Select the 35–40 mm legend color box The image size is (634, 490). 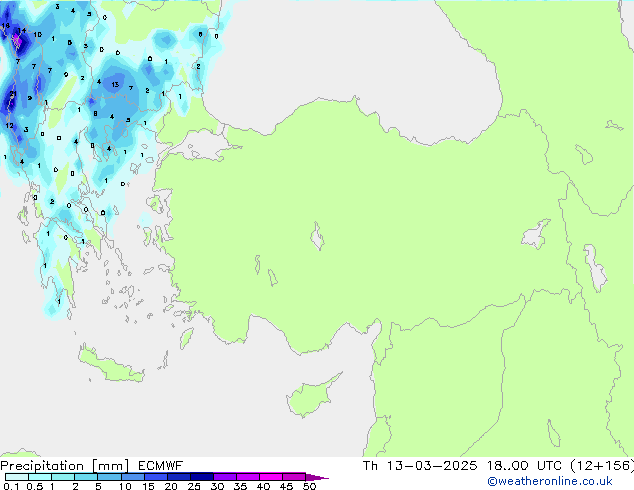tap(248, 477)
